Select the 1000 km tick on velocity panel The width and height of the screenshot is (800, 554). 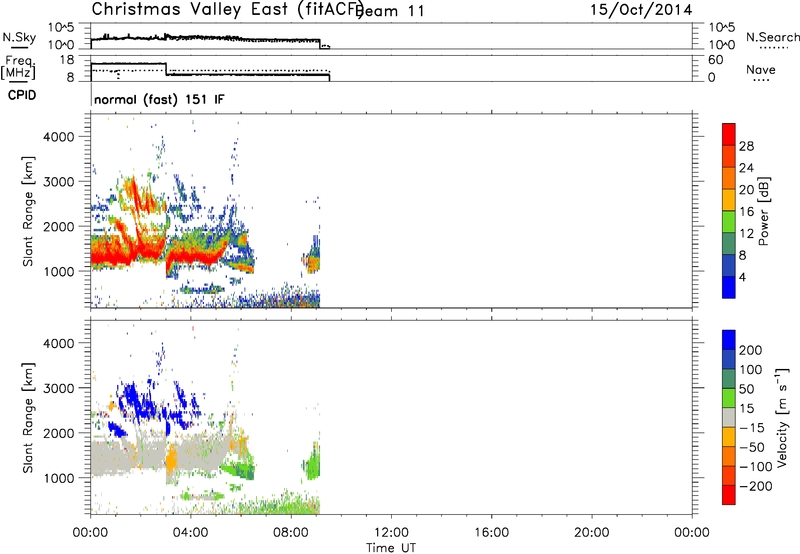coord(59,478)
